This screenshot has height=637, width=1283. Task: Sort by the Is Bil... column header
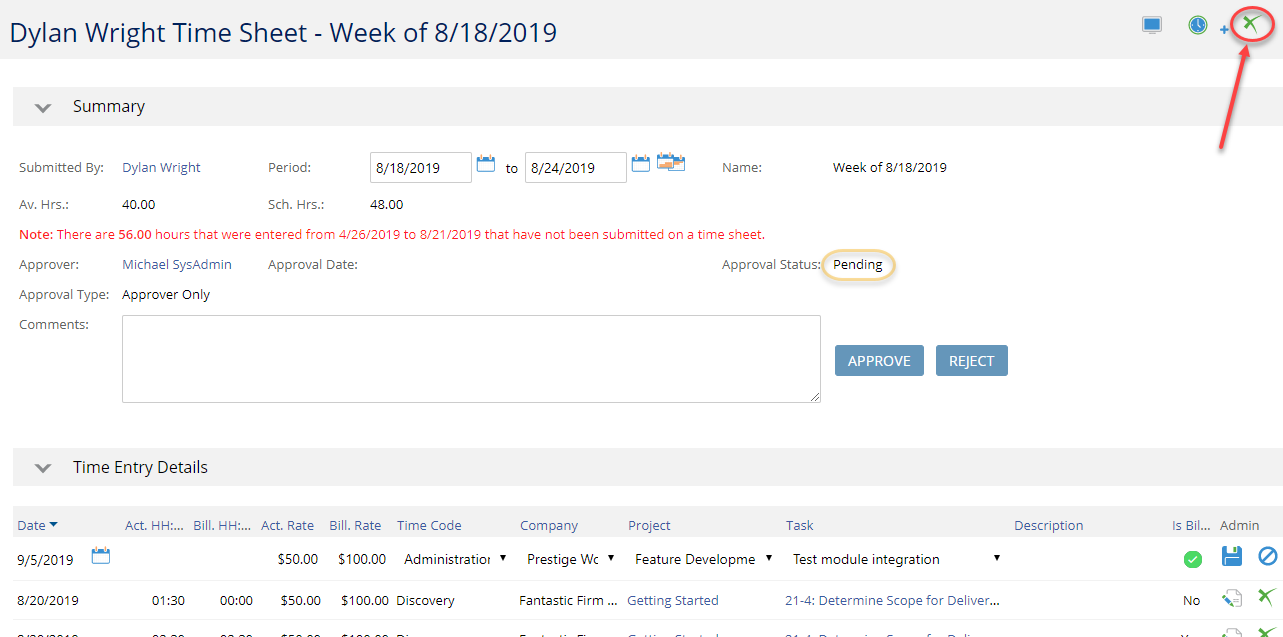pyautogui.click(x=1191, y=525)
